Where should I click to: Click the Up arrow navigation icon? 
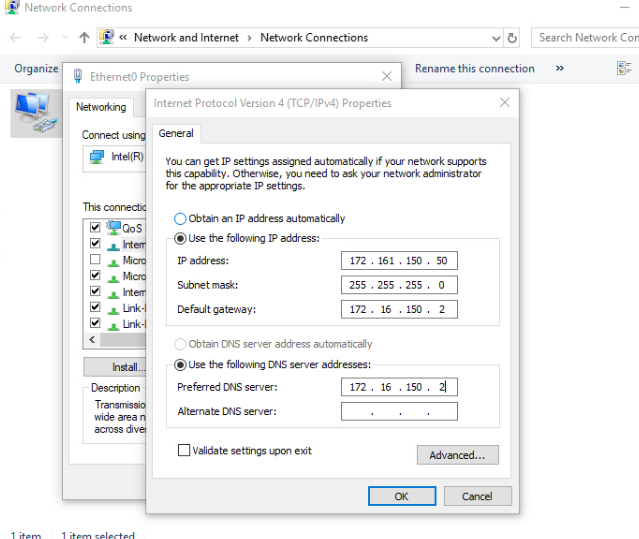point(84,38)
